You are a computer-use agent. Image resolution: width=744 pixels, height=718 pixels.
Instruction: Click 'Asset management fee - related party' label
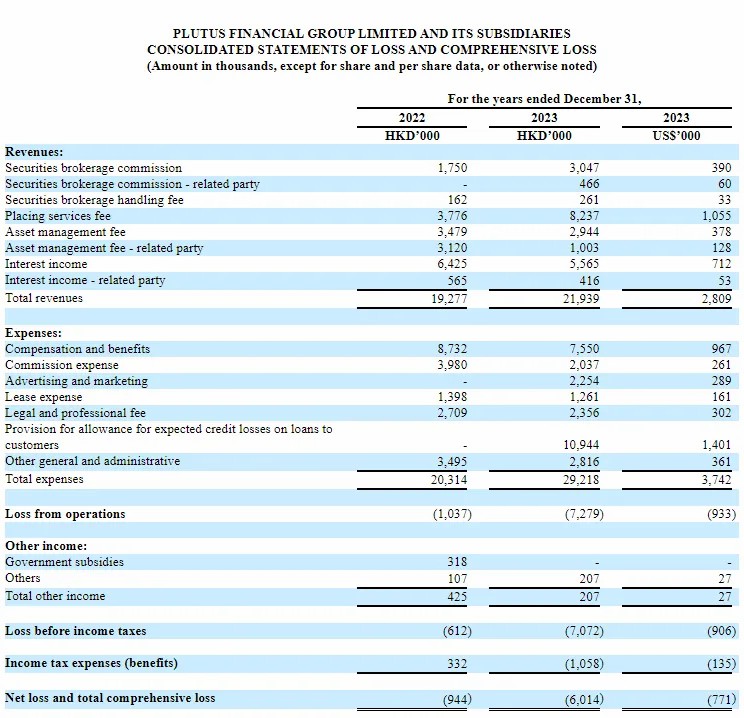pyautogui.click(x=104, y=248)
